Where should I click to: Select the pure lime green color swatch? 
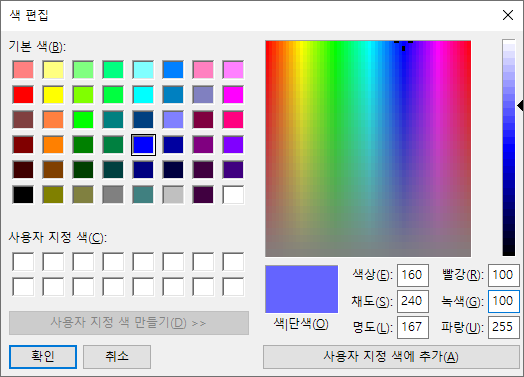click(83, 120)
